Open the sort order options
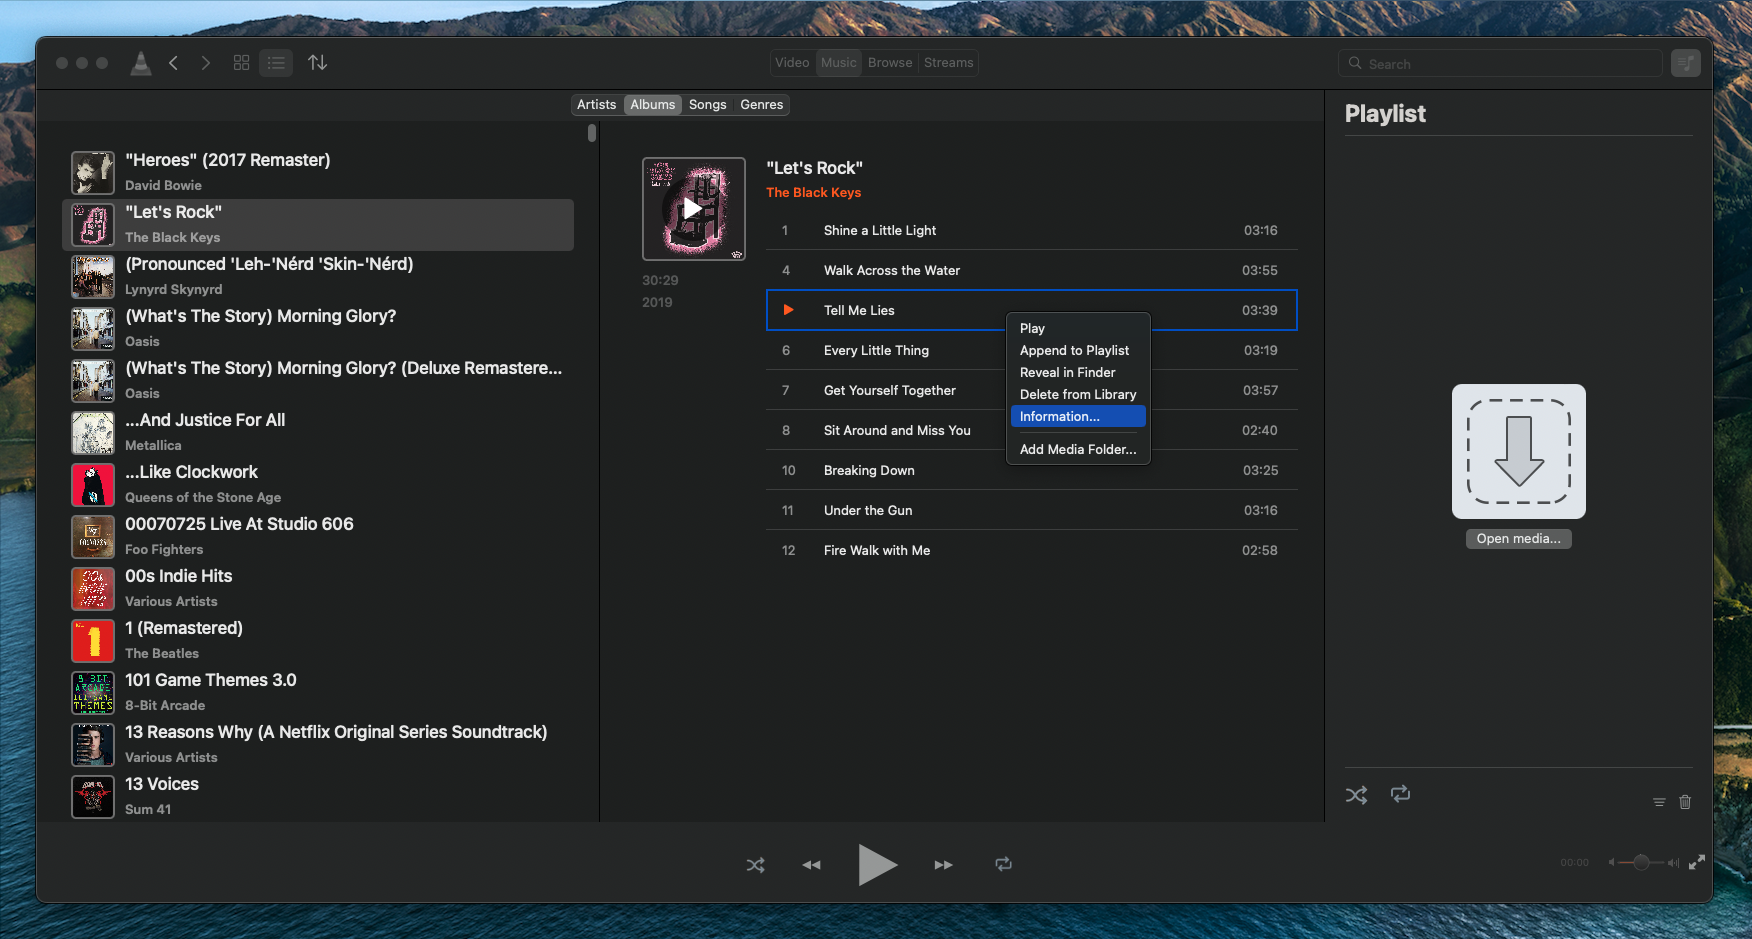Image resolution: width=1752 pixels, height=939 pixels. click(318, 63)
